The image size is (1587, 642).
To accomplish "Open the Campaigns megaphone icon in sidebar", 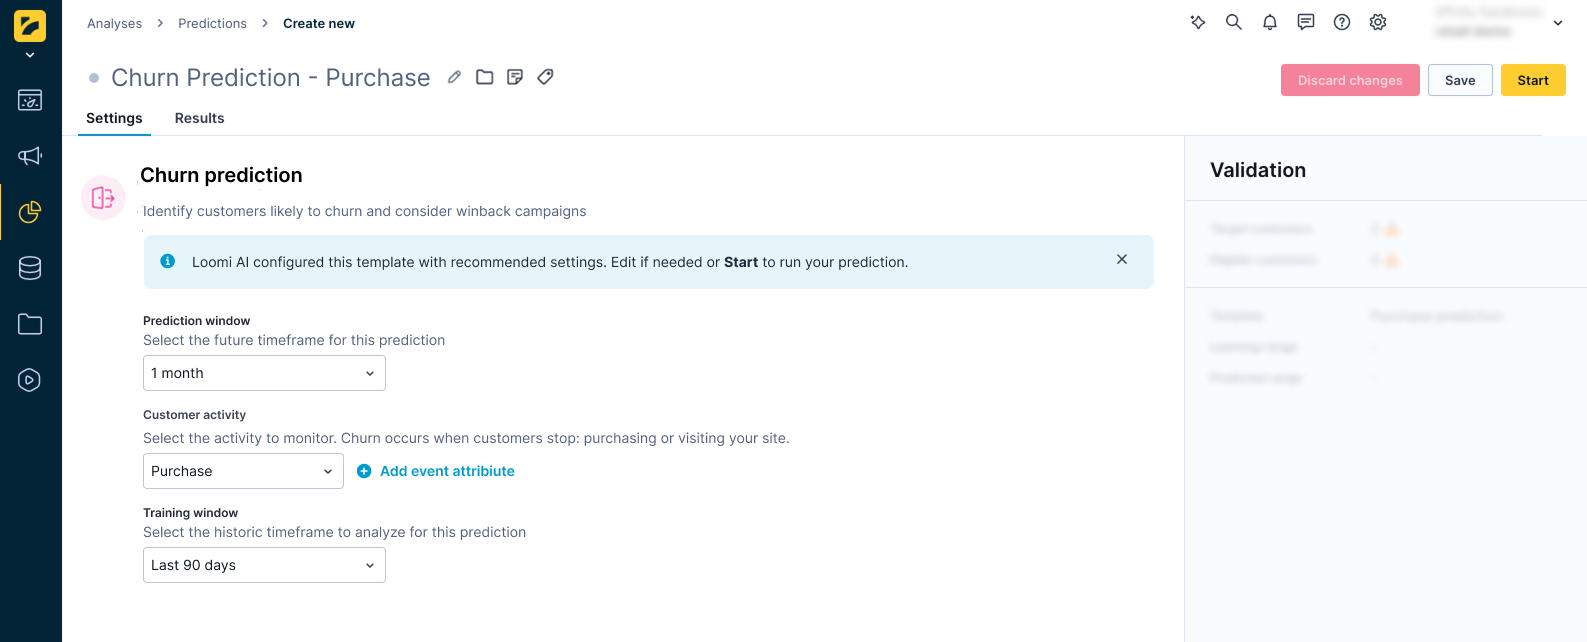I will click(x=30, y=156).
